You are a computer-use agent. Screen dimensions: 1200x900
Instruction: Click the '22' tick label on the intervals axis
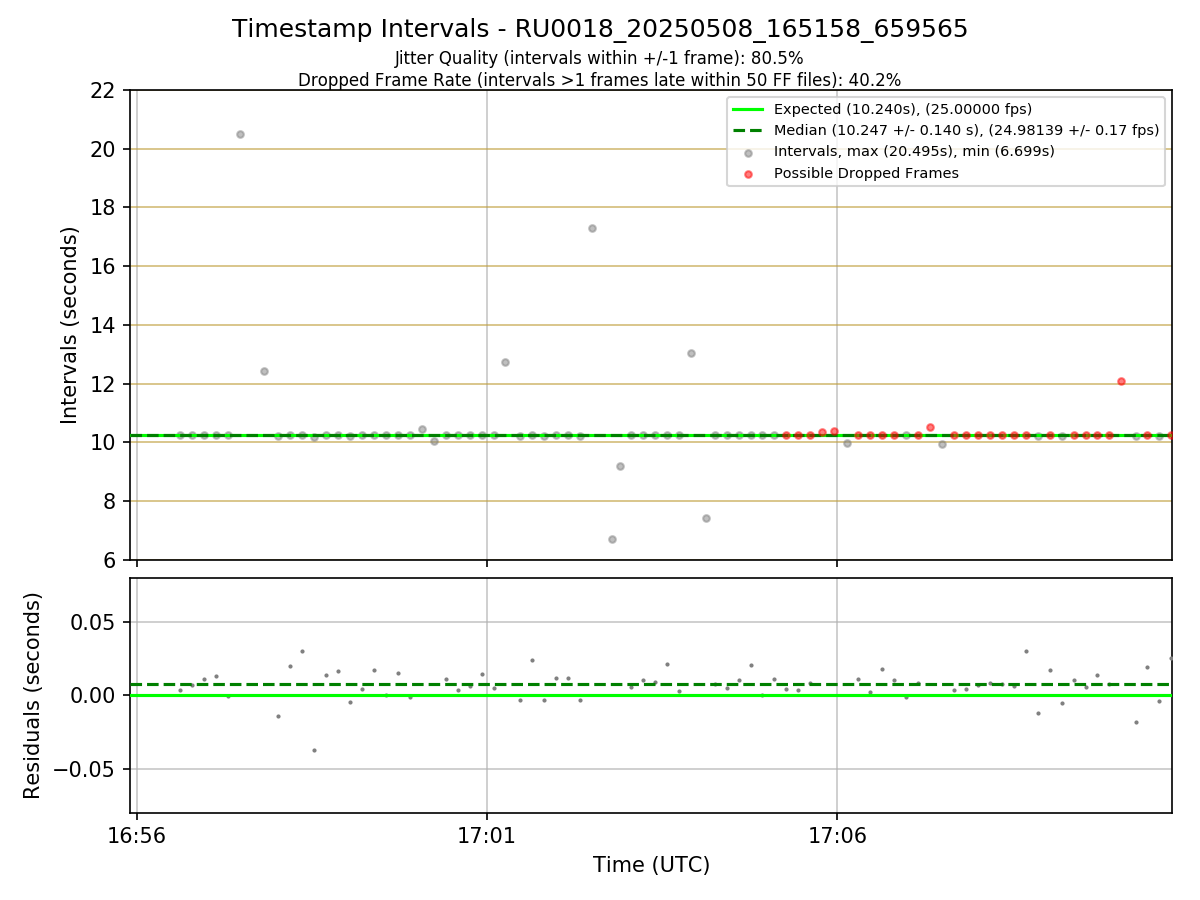[x=103, y=91]
